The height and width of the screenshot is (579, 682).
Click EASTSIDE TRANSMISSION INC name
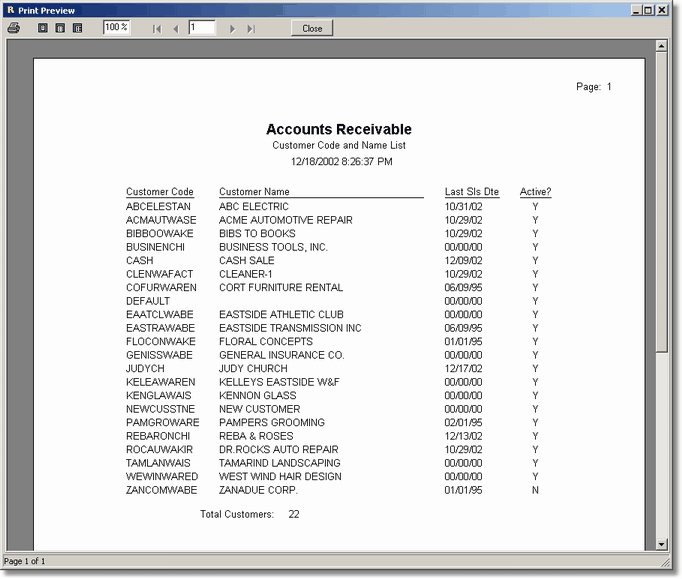(290, 328)
